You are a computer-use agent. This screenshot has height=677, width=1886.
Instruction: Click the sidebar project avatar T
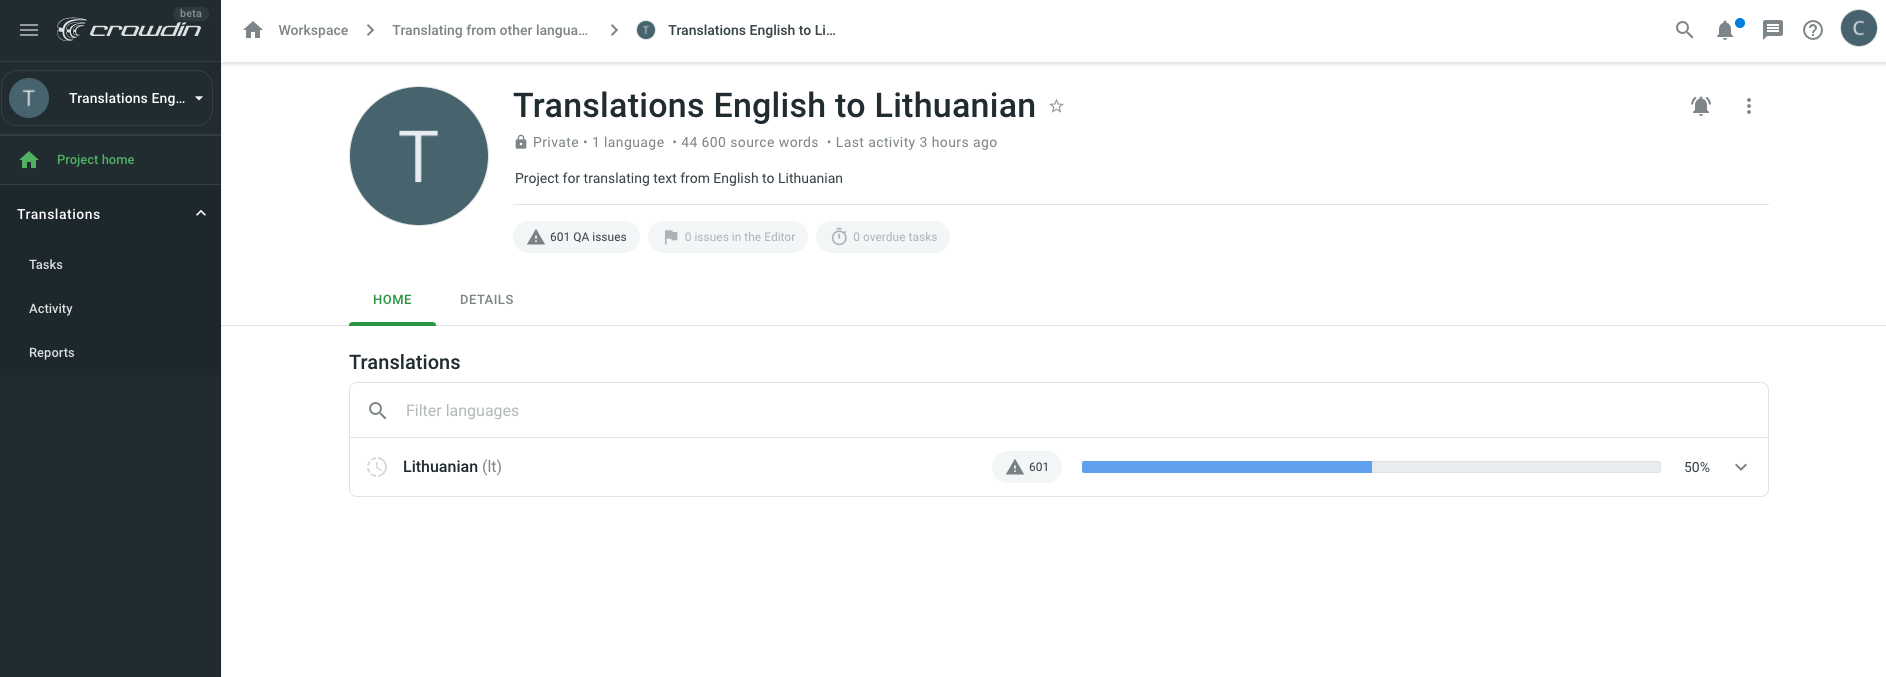pos(29,98)
